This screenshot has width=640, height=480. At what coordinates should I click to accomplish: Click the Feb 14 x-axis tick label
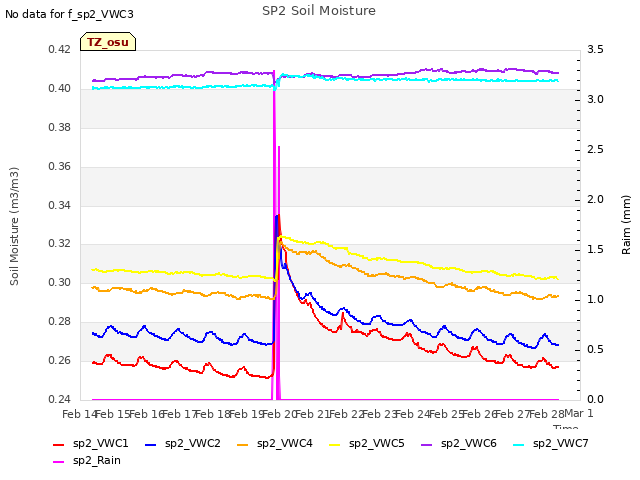80,414
